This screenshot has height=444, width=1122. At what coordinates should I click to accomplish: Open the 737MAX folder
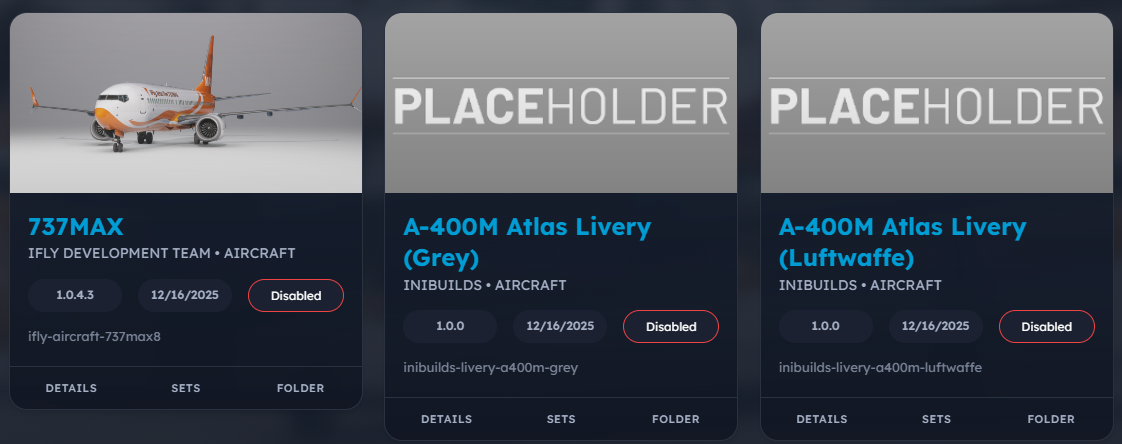pyautogui.click(x=300, y=388)
